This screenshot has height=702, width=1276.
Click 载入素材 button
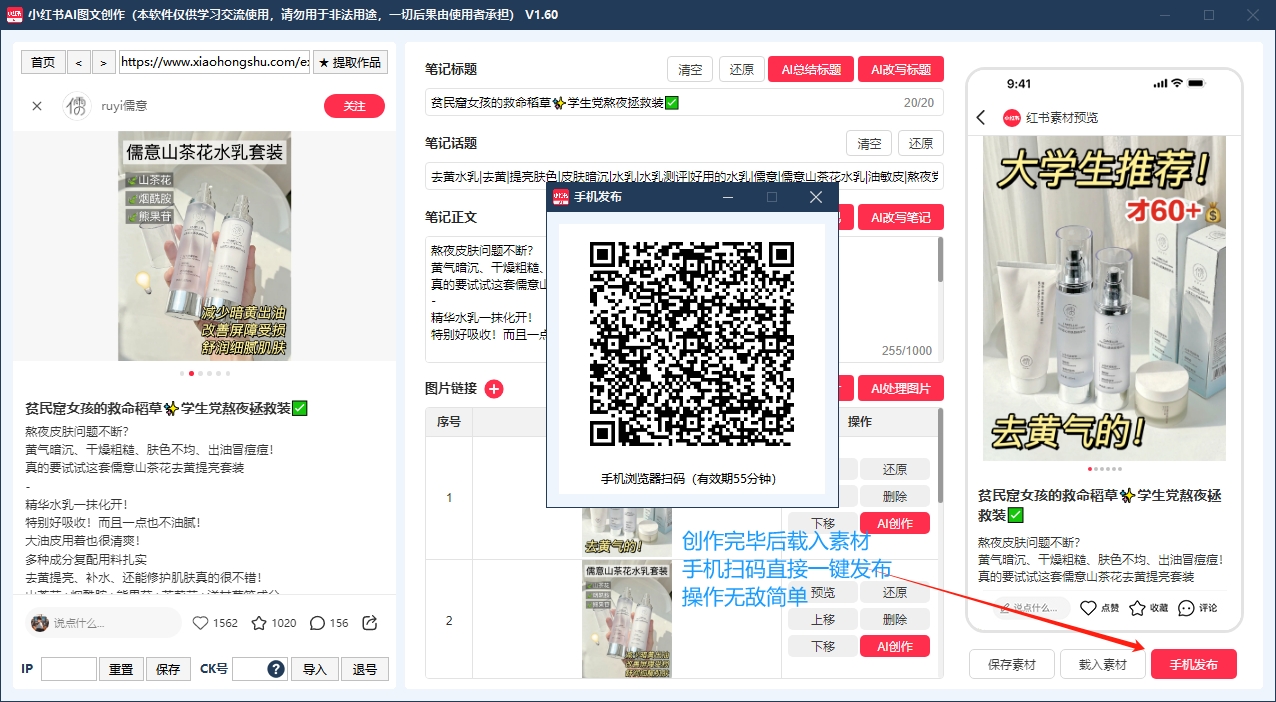pyautogui.click(x=1102, y=664)
